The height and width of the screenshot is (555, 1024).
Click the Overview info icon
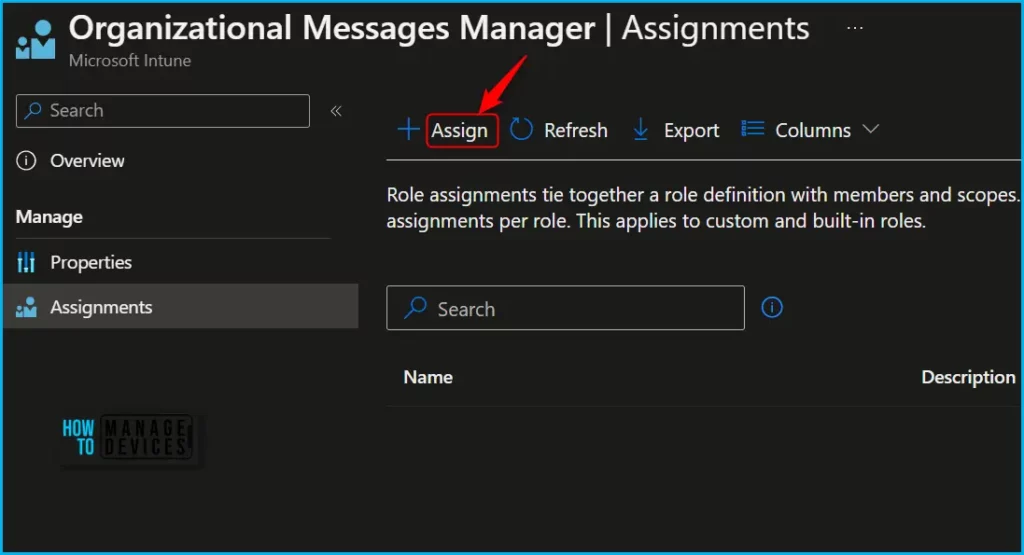pyautogui.click(x=26, y=161)
